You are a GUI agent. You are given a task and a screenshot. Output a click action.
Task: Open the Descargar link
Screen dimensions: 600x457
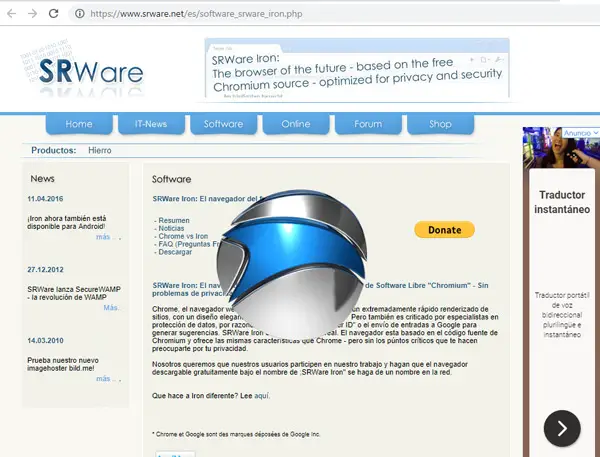175,252
